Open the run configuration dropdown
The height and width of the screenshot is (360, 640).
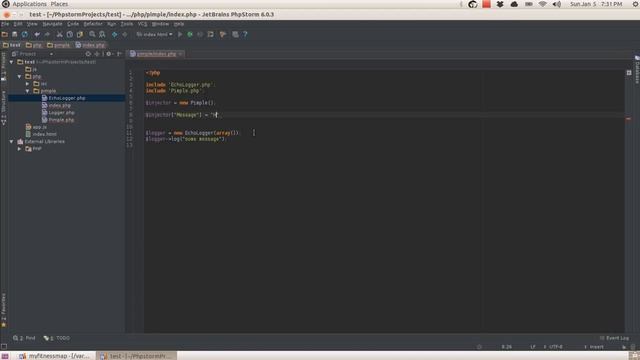click(154, 35)
